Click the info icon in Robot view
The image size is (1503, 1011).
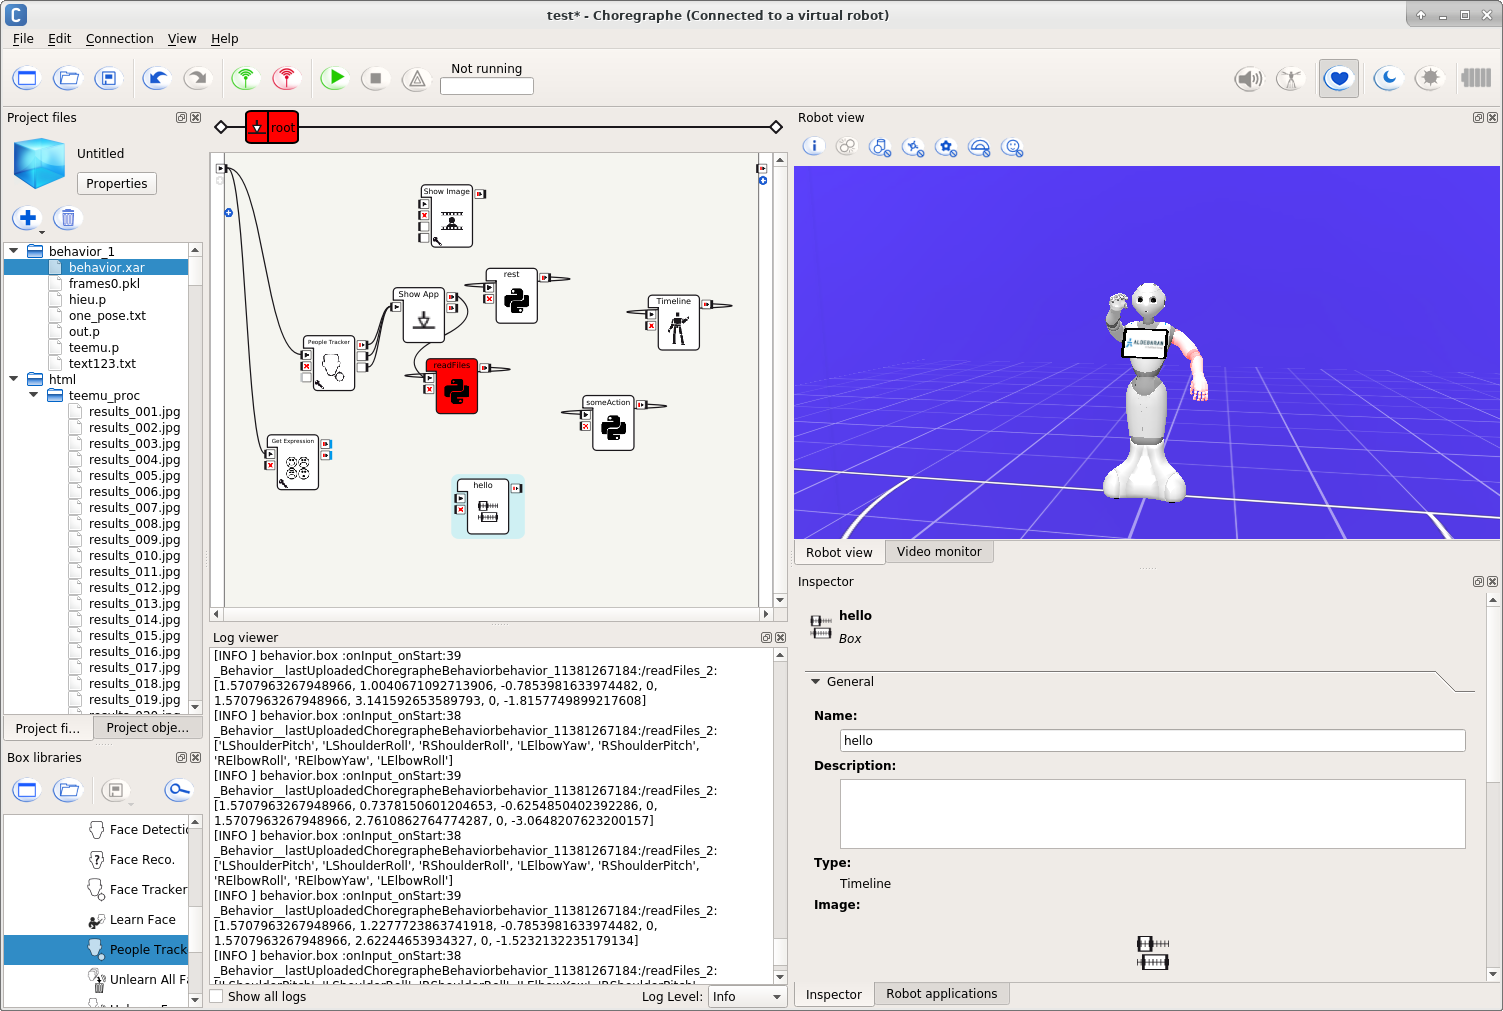(x=814, y=147)
